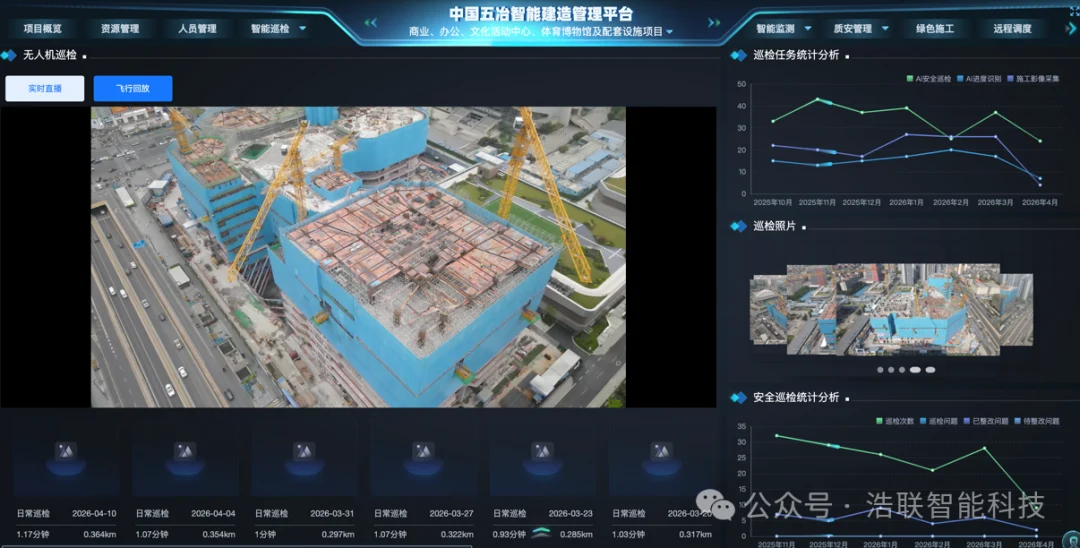Toggle the AI安全巡检 legend series

(928, 79)
